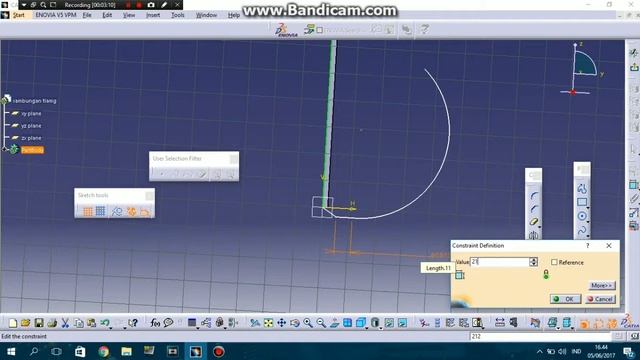Click the Undo arrow icon
Screen dimensions: 640x360
point(104,323)
